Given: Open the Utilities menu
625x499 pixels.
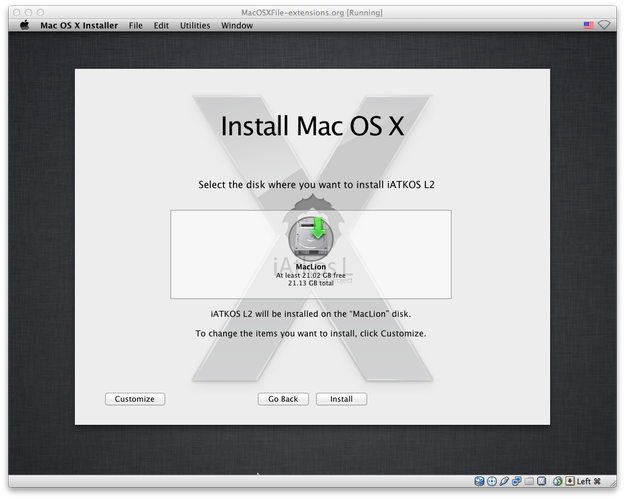Looking at the screenshot, I should coord(195,26).
